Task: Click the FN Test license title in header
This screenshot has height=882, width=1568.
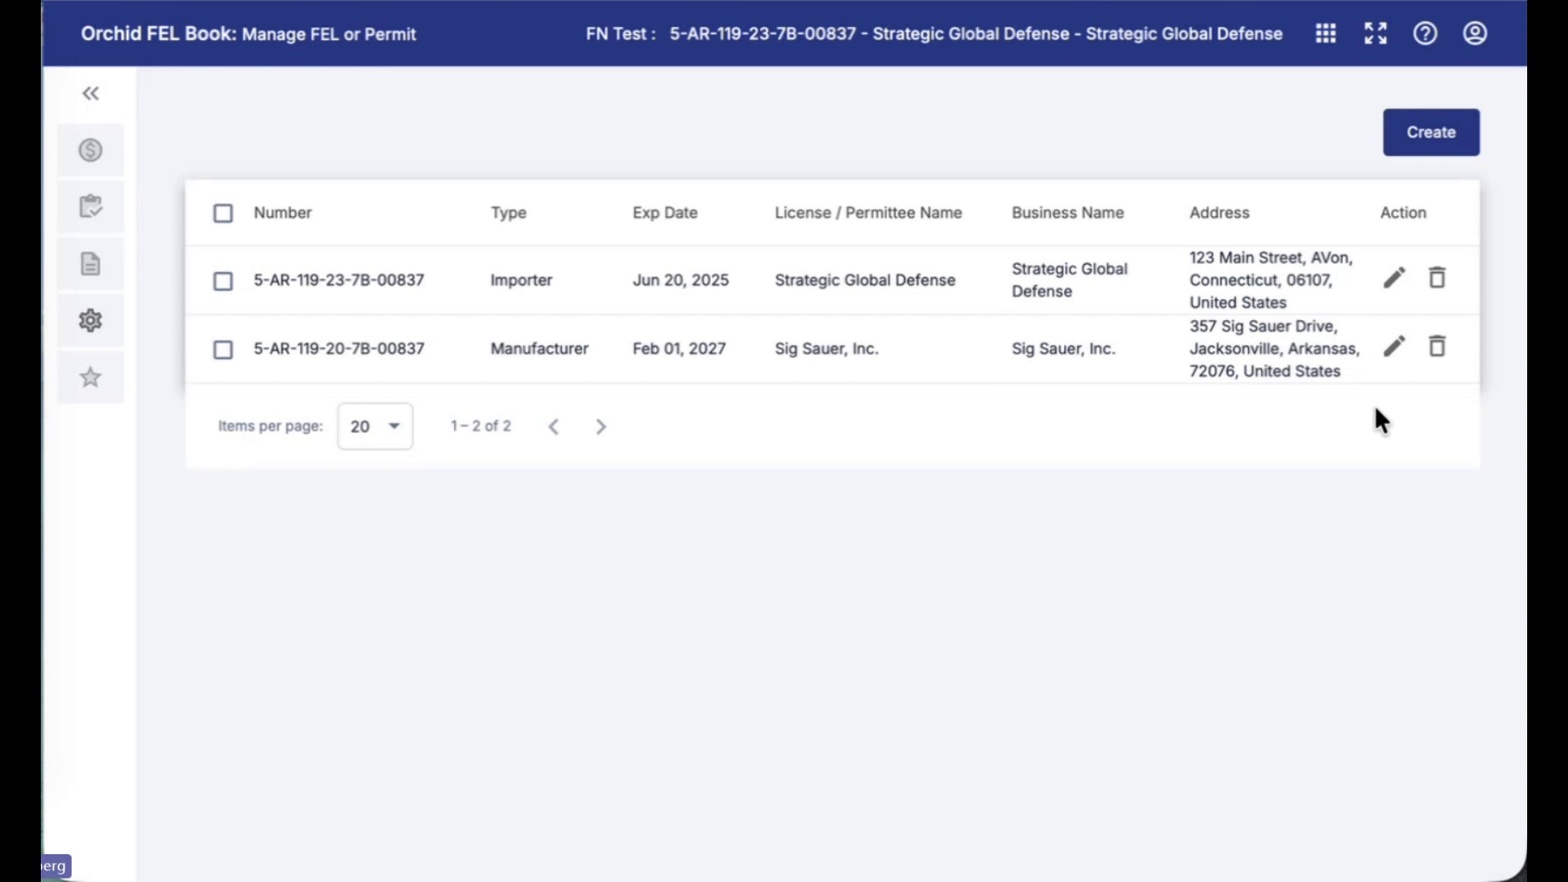Action: pyautogui.click(x=934, y=34)
